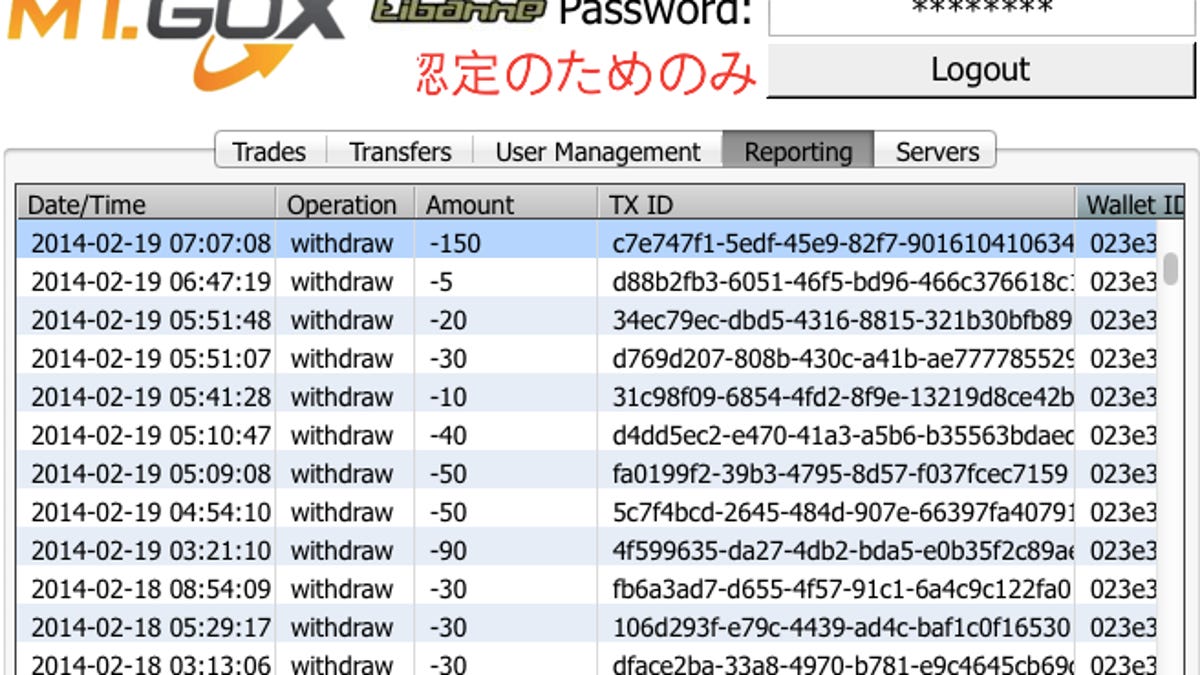Click the Password input field
The height and width of the screenshot is (675, 1200).
(x=982, y=12)
